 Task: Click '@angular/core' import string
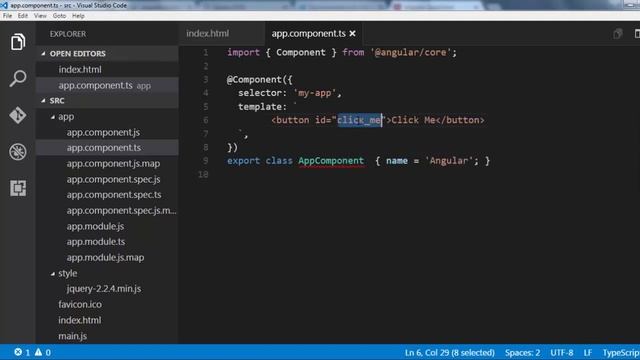410,52
